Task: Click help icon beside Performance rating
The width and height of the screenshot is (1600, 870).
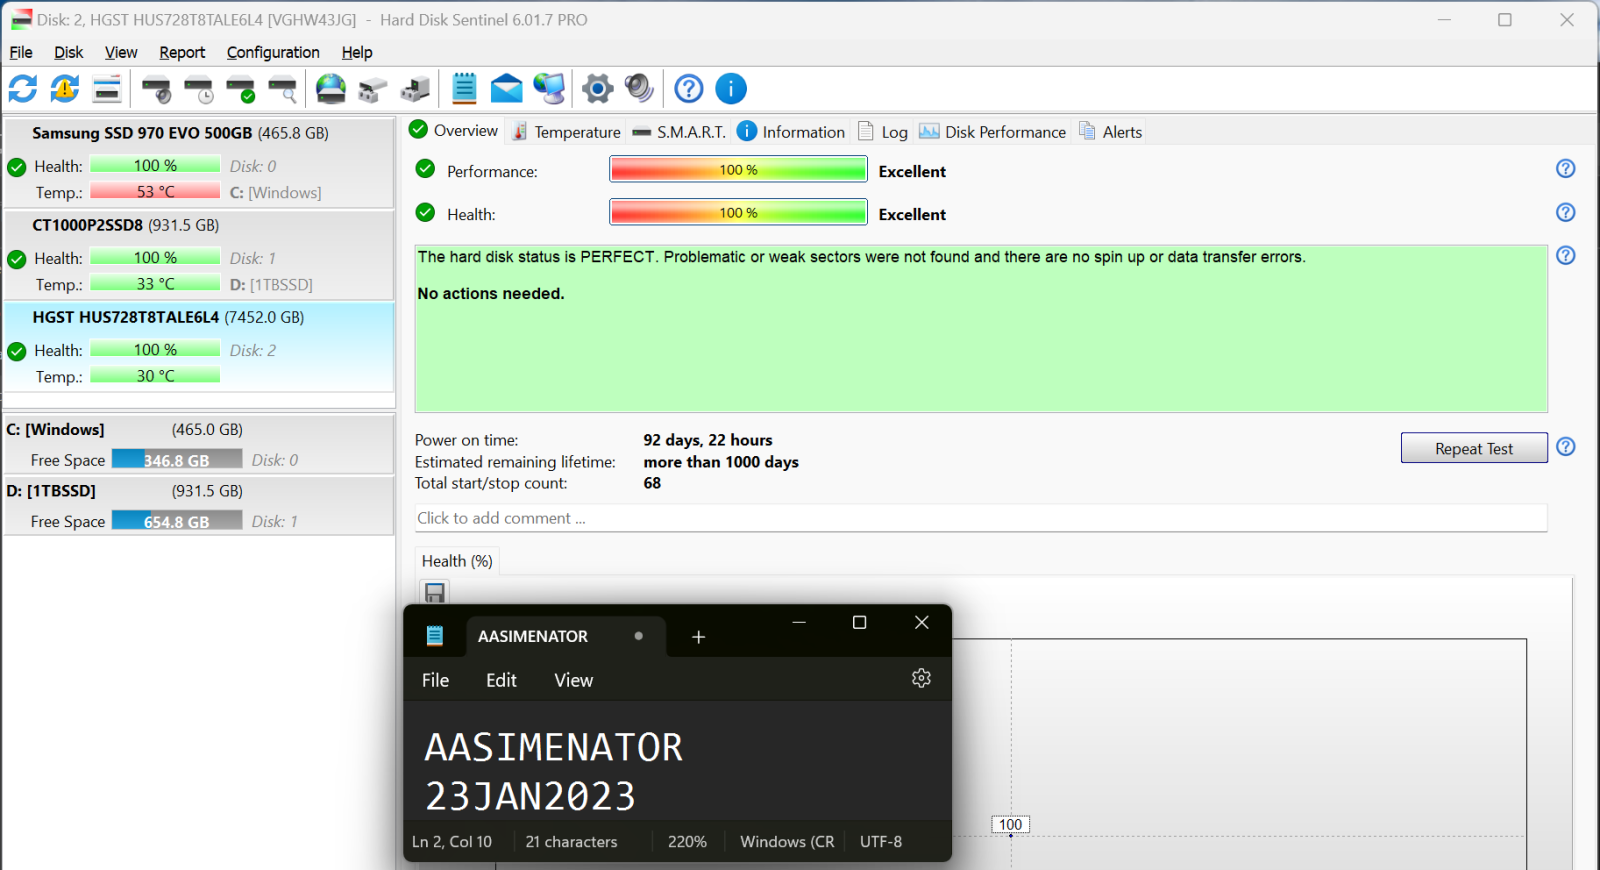Action: click(x=1565, y=169)
